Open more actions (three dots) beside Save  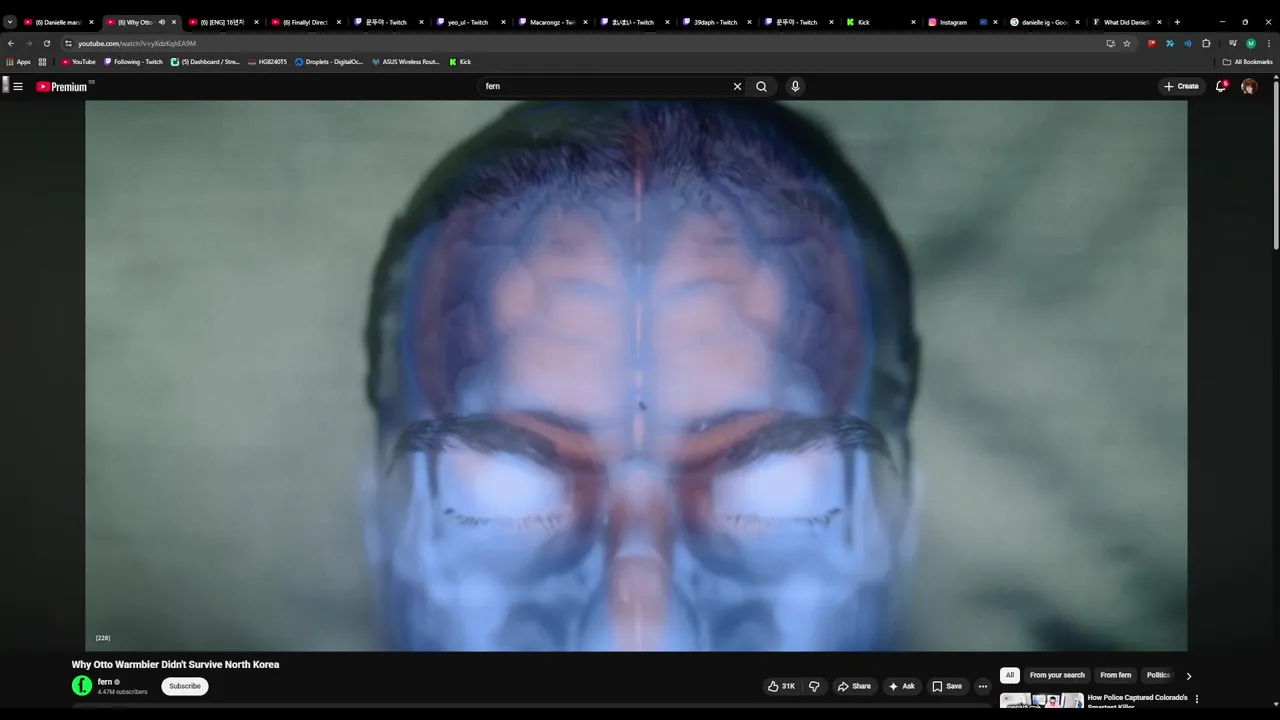[x=982, y=686]
